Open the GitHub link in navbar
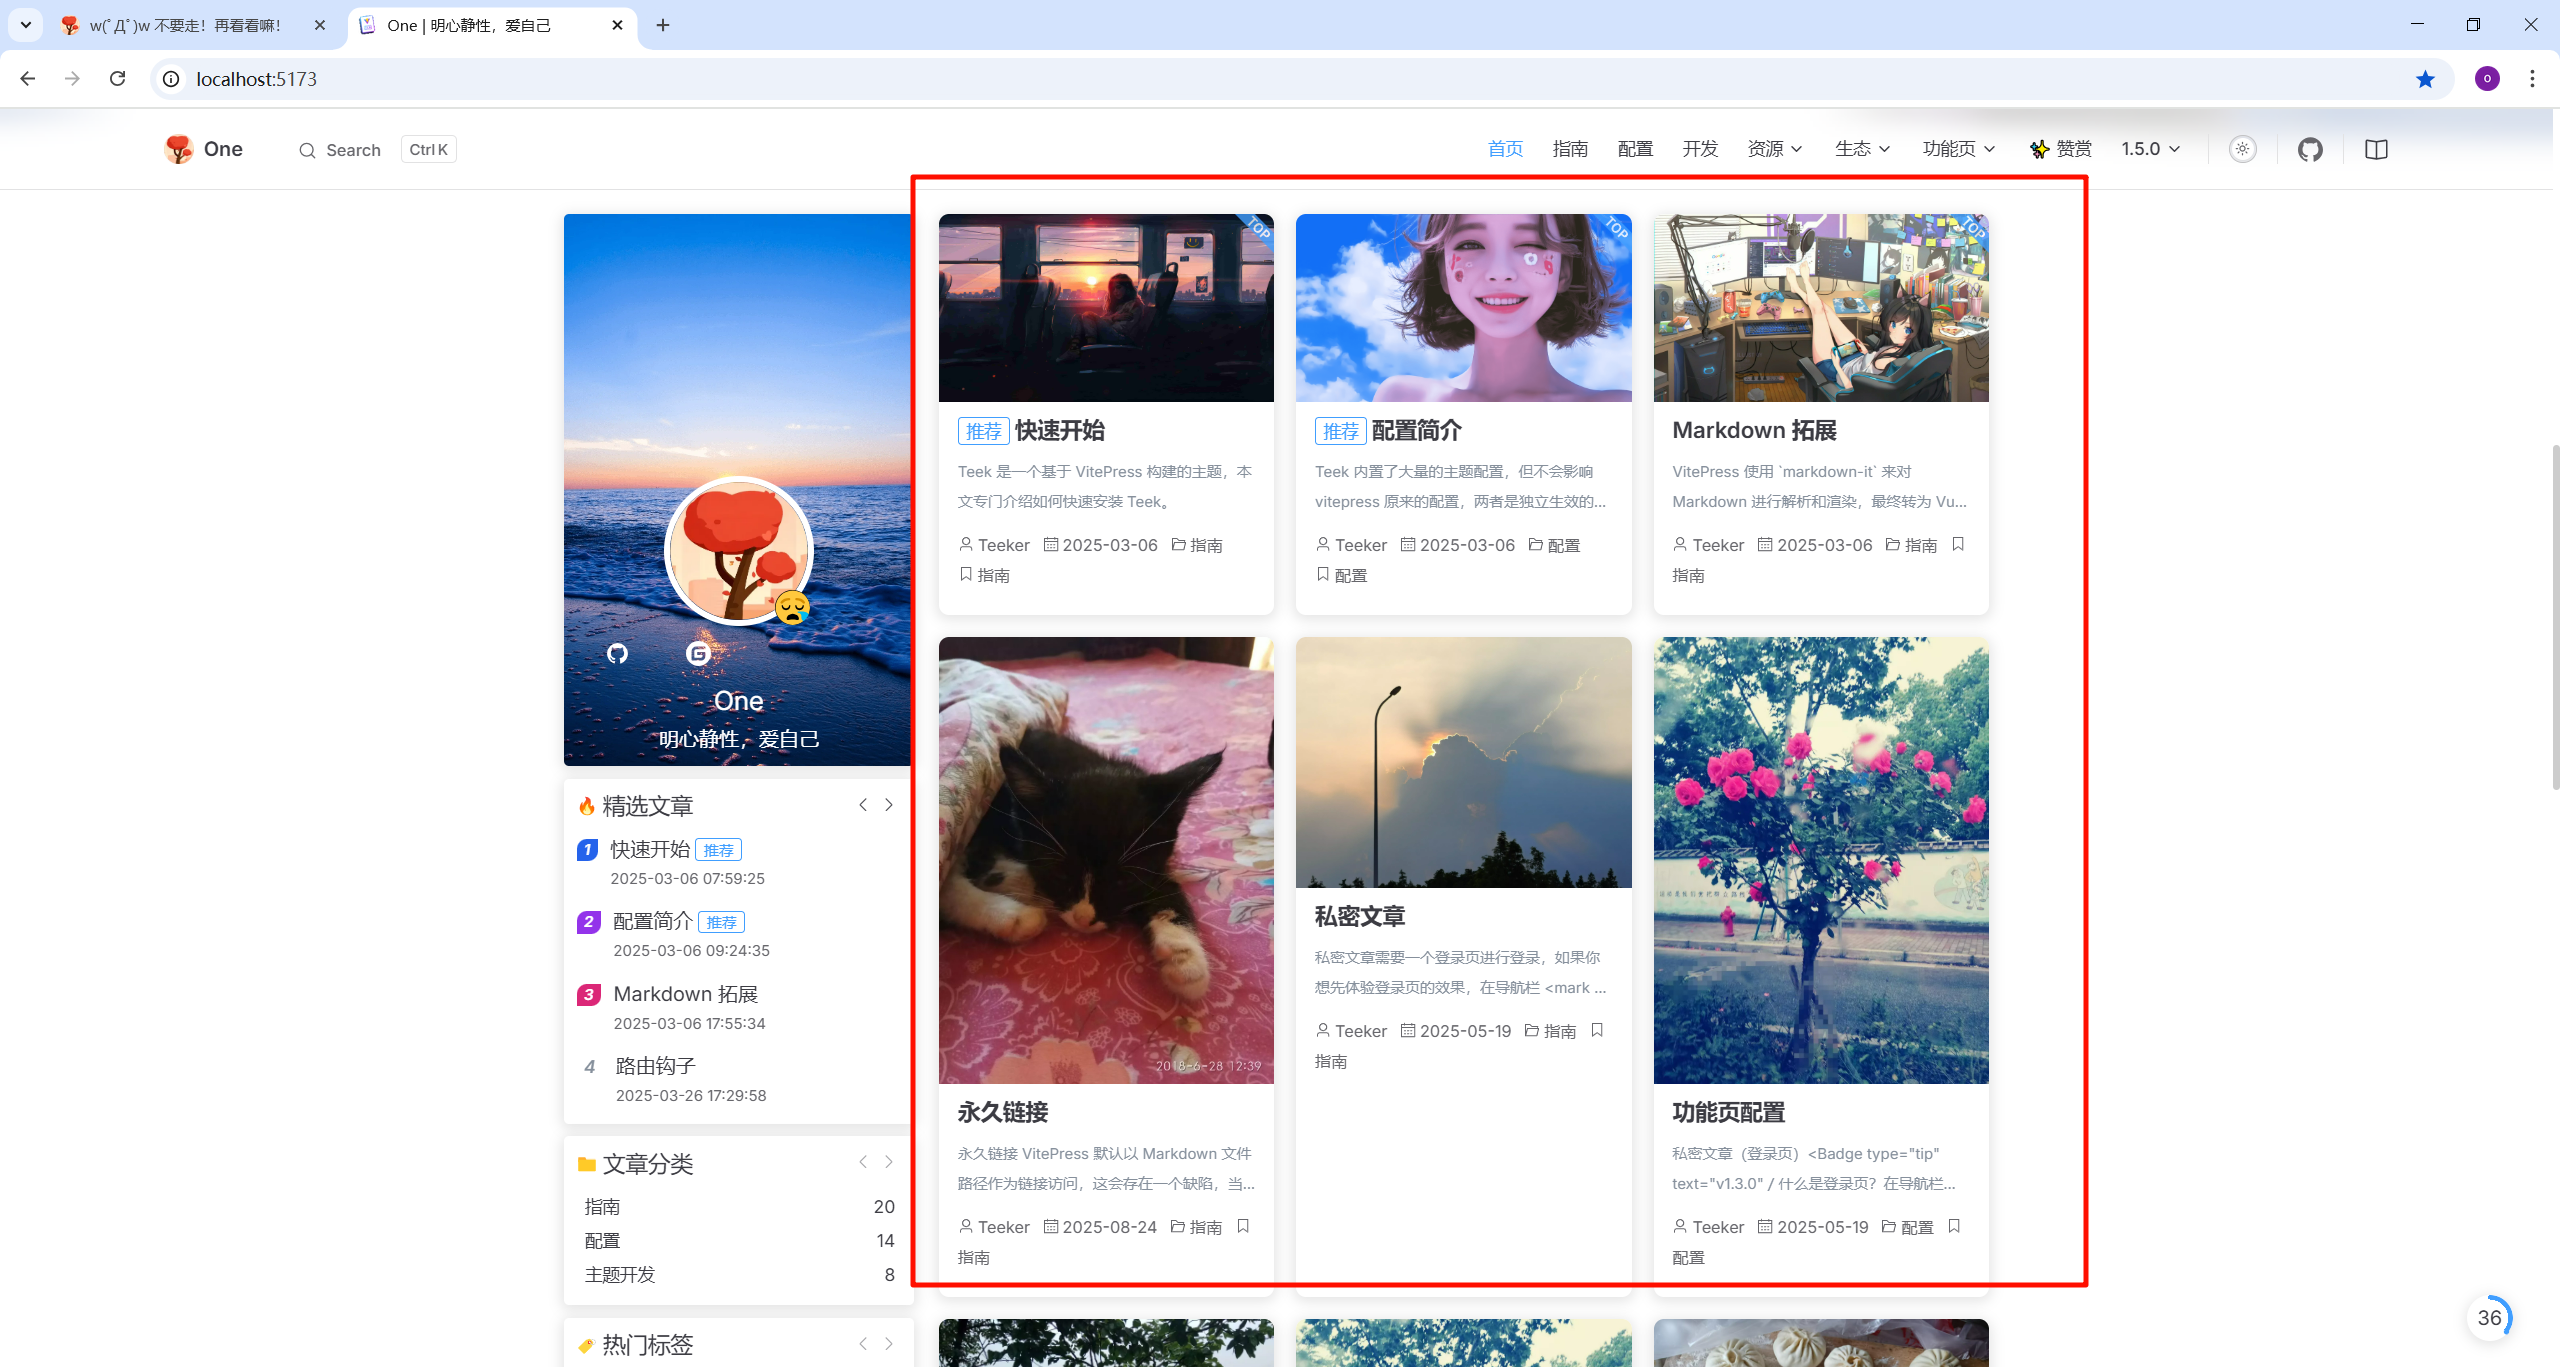This screenshot has height=1367, width=2560. [2309, 150]
